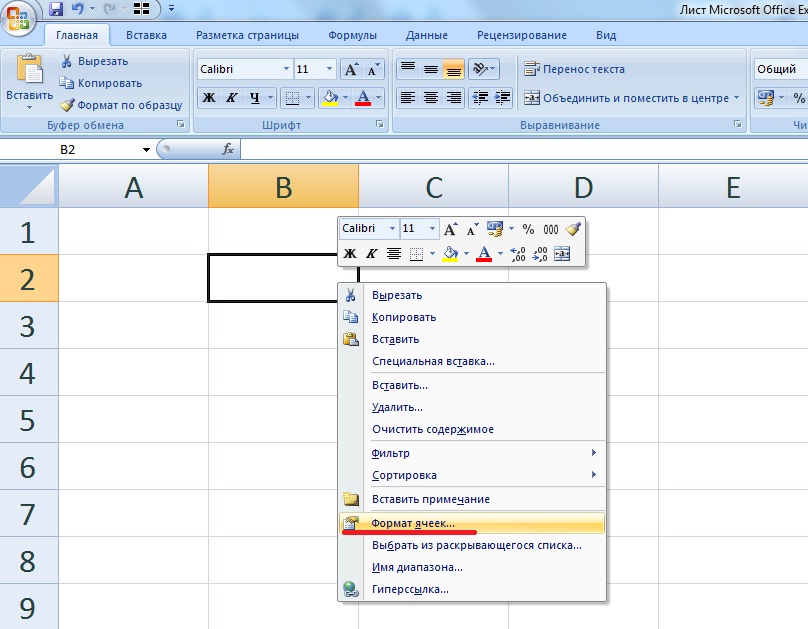808x629 pixels.
Task: Cut selection with ribbon Вырезать
Action: point(95,61)
